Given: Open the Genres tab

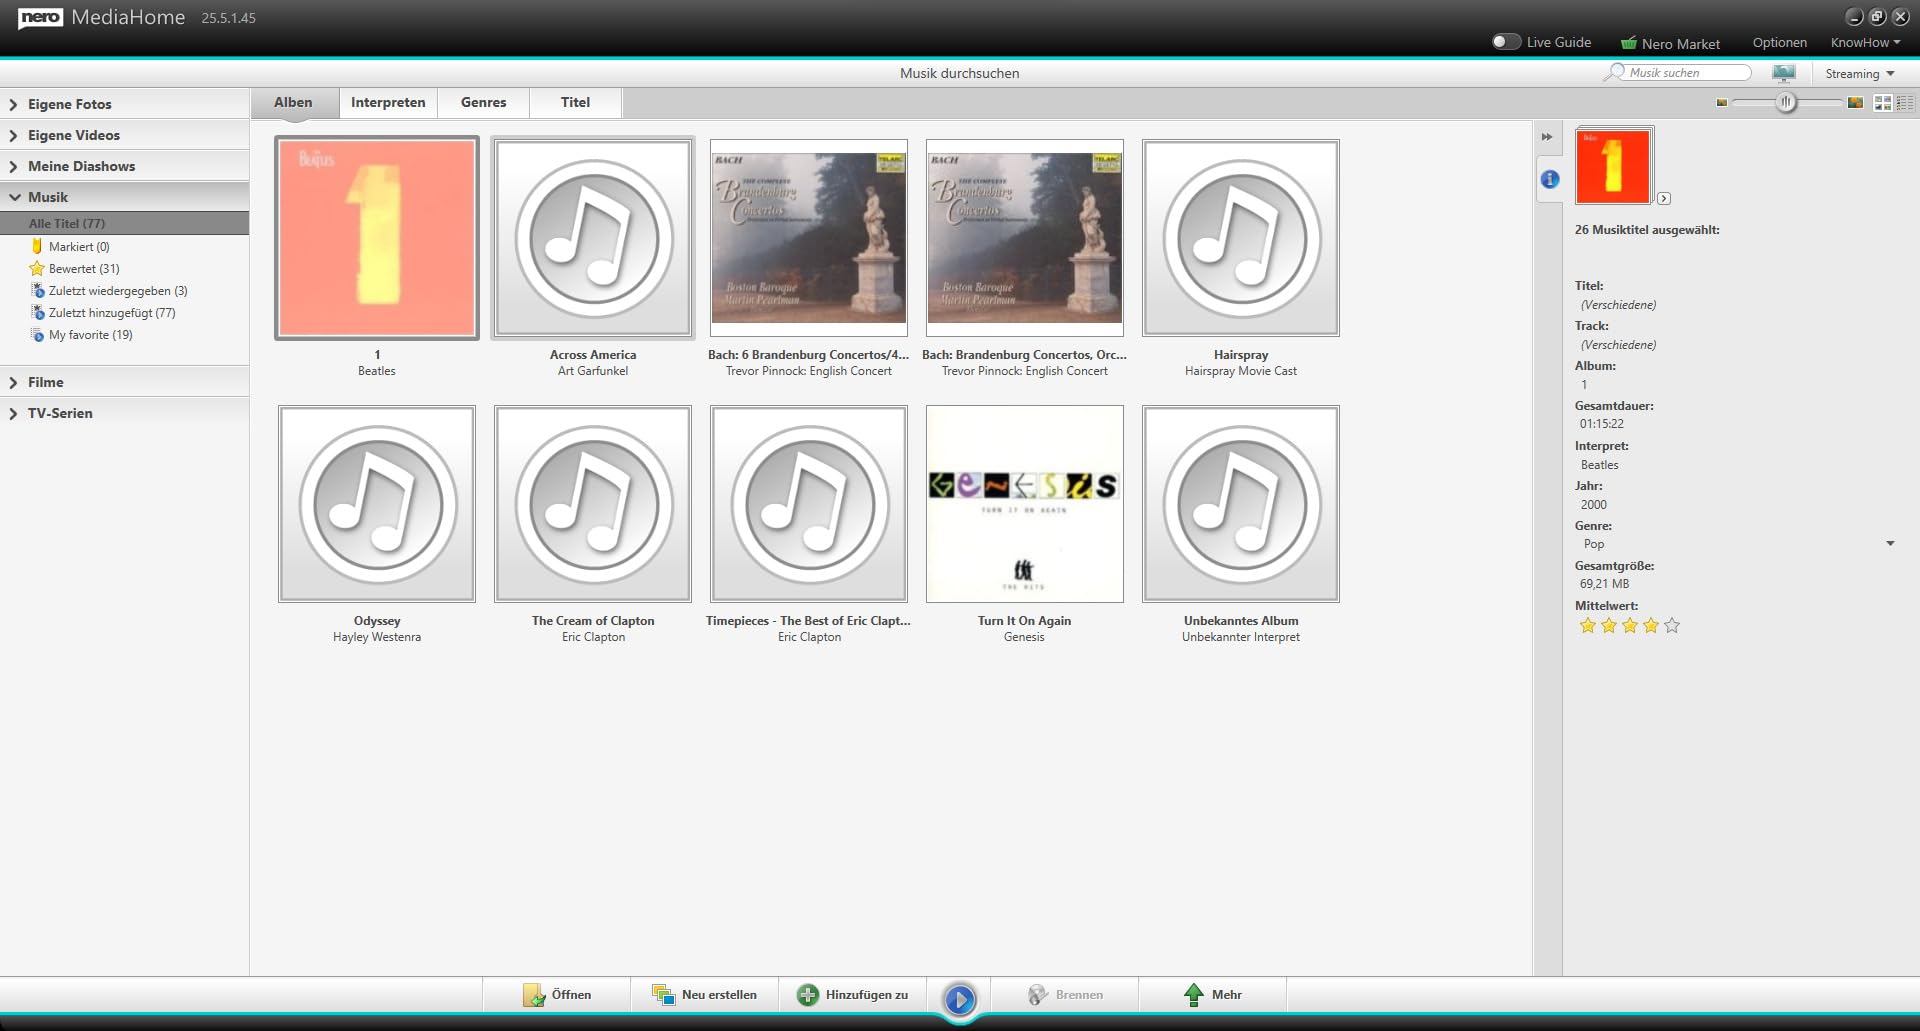Looking at the screenshot, I should 484,102.
